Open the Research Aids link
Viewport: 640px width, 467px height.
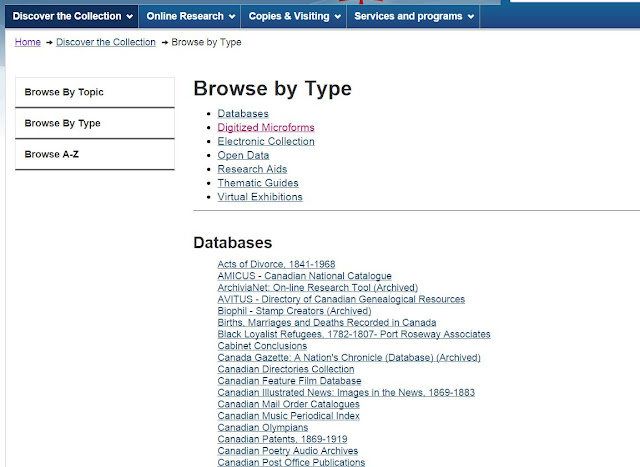(x=252, y=169)
